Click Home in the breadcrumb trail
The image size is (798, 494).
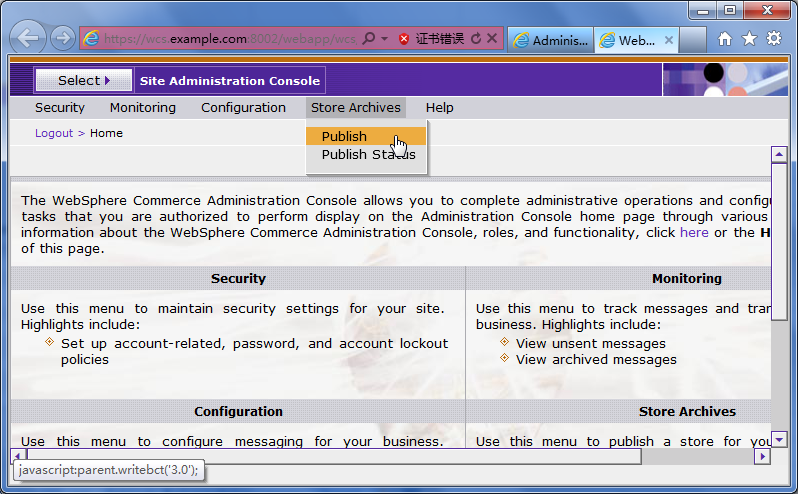[x=106, y=133]
